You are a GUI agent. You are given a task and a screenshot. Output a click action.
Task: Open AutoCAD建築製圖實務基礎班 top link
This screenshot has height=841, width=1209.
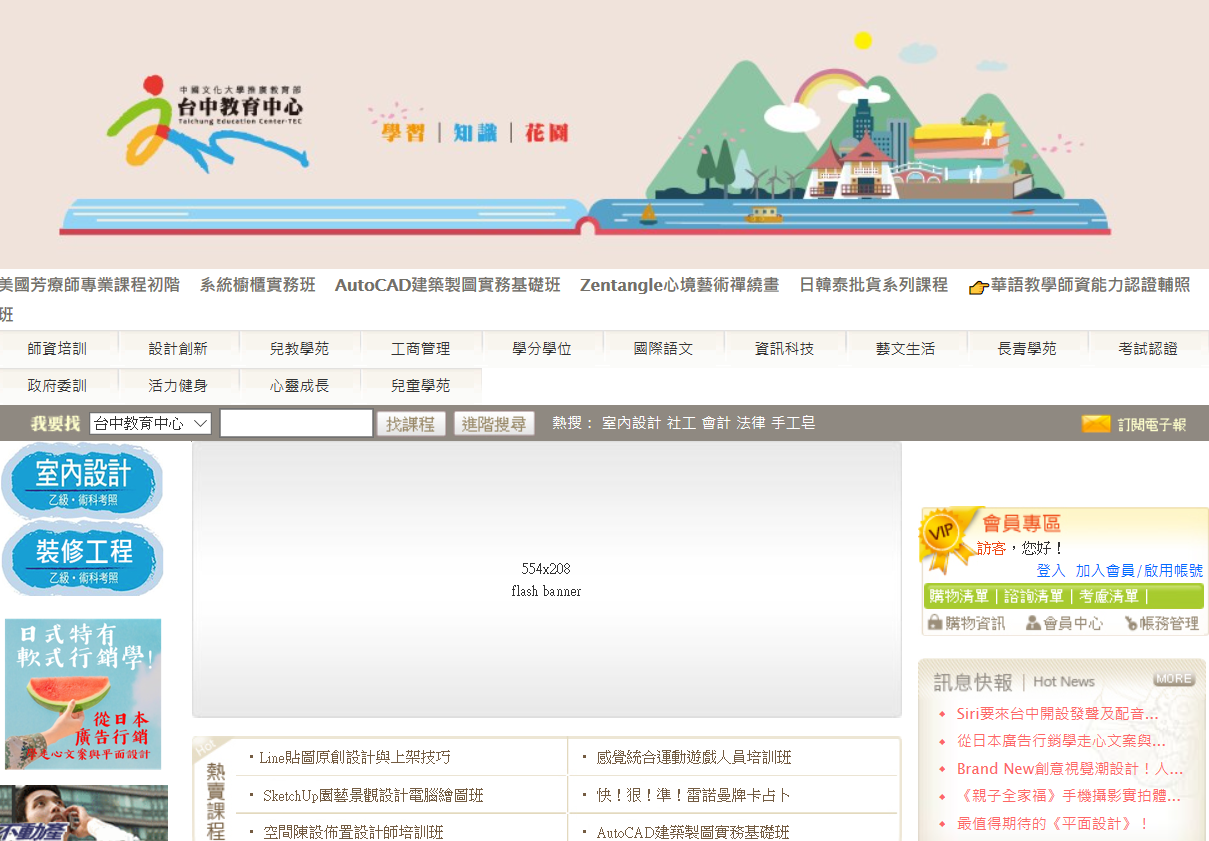pyautogui.click(x=448, y=285)
